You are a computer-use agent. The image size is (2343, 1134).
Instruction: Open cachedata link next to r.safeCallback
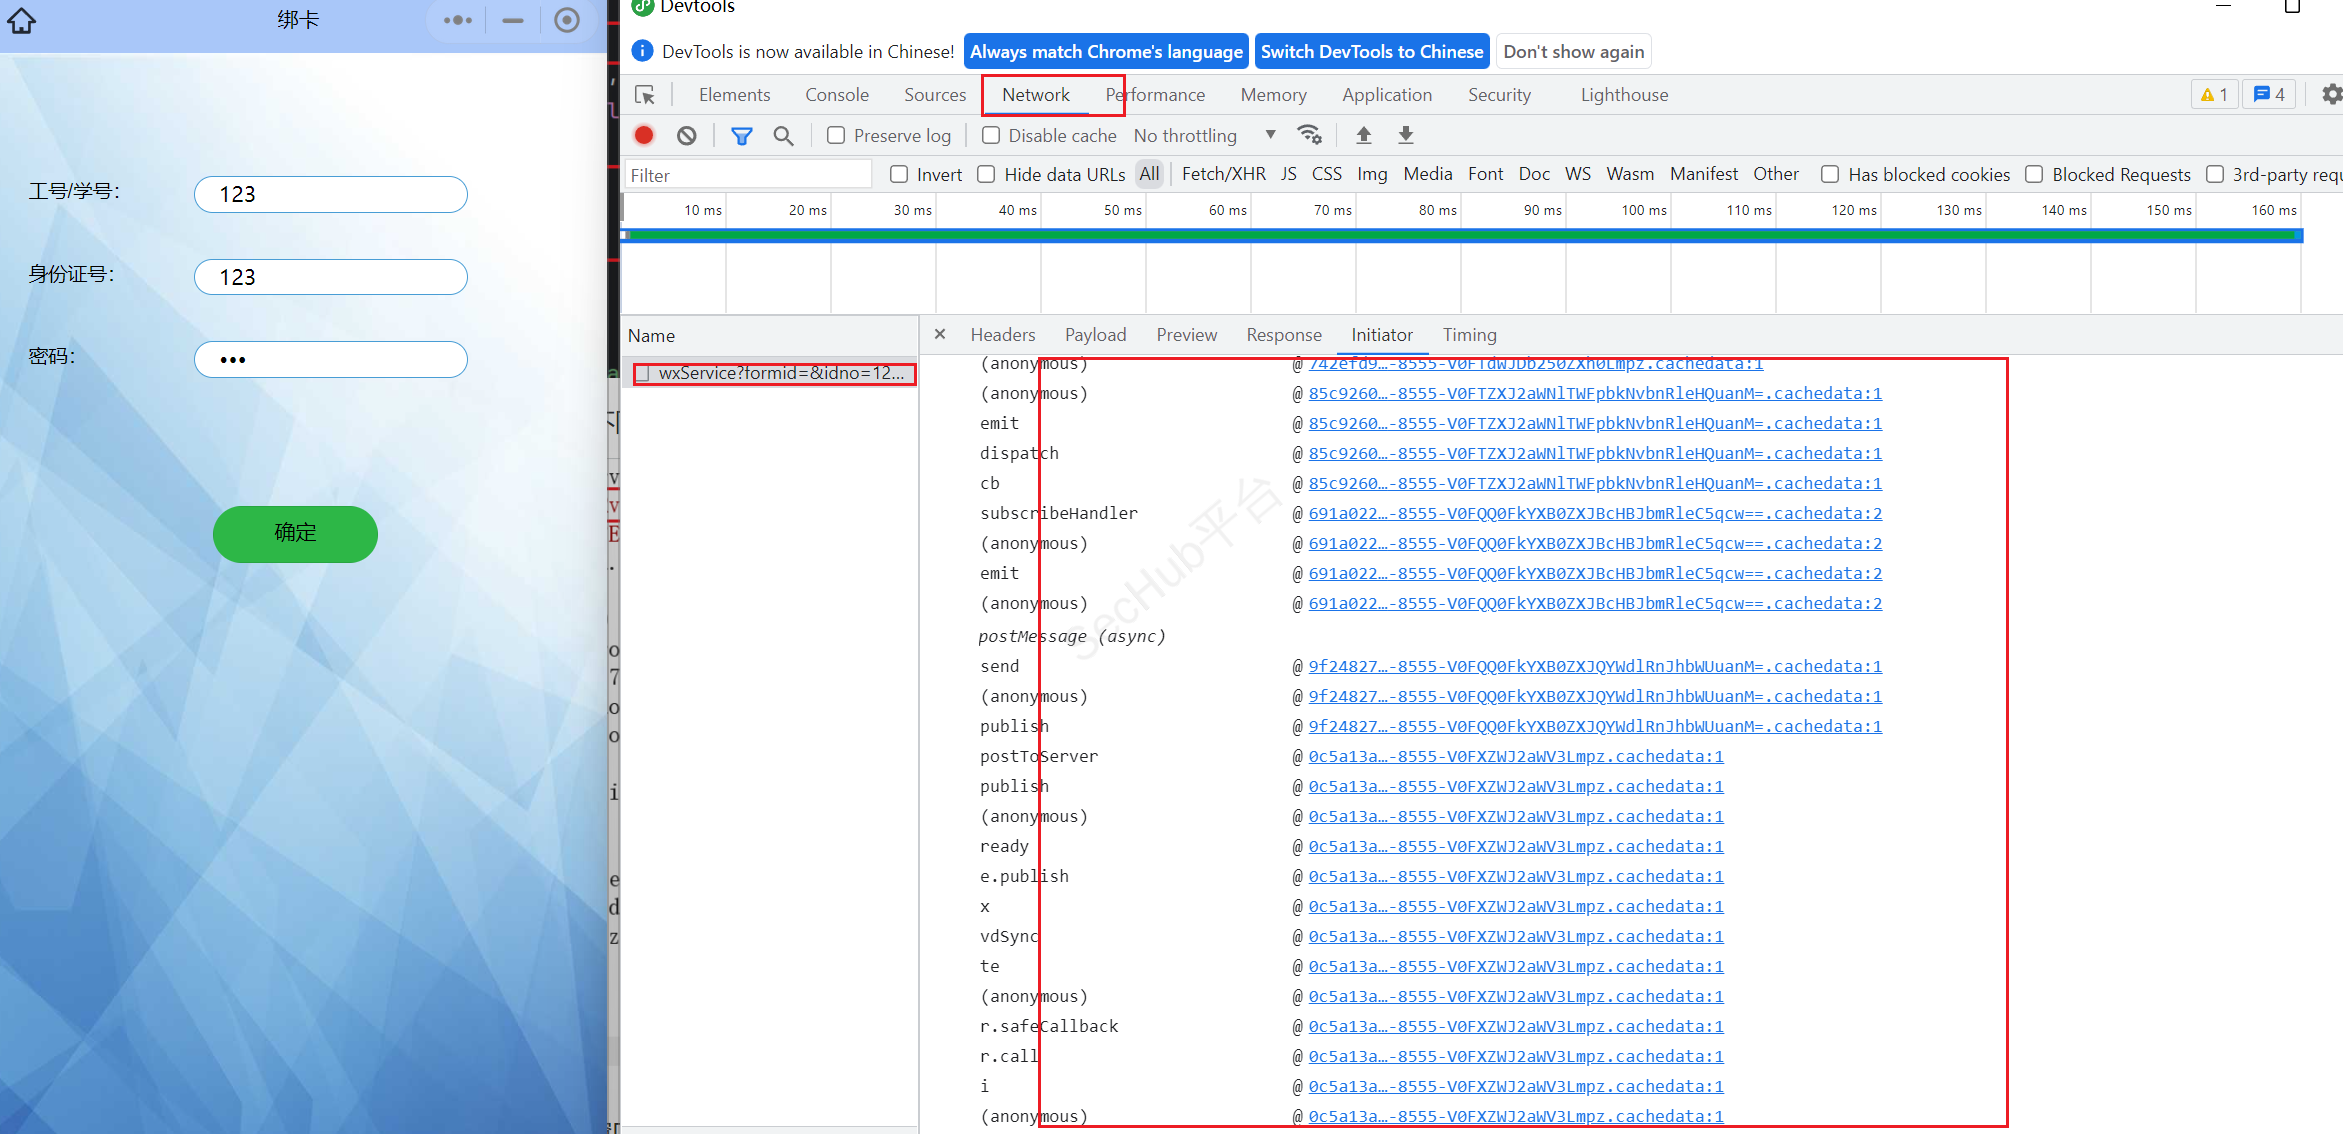coord(1516,1026)
